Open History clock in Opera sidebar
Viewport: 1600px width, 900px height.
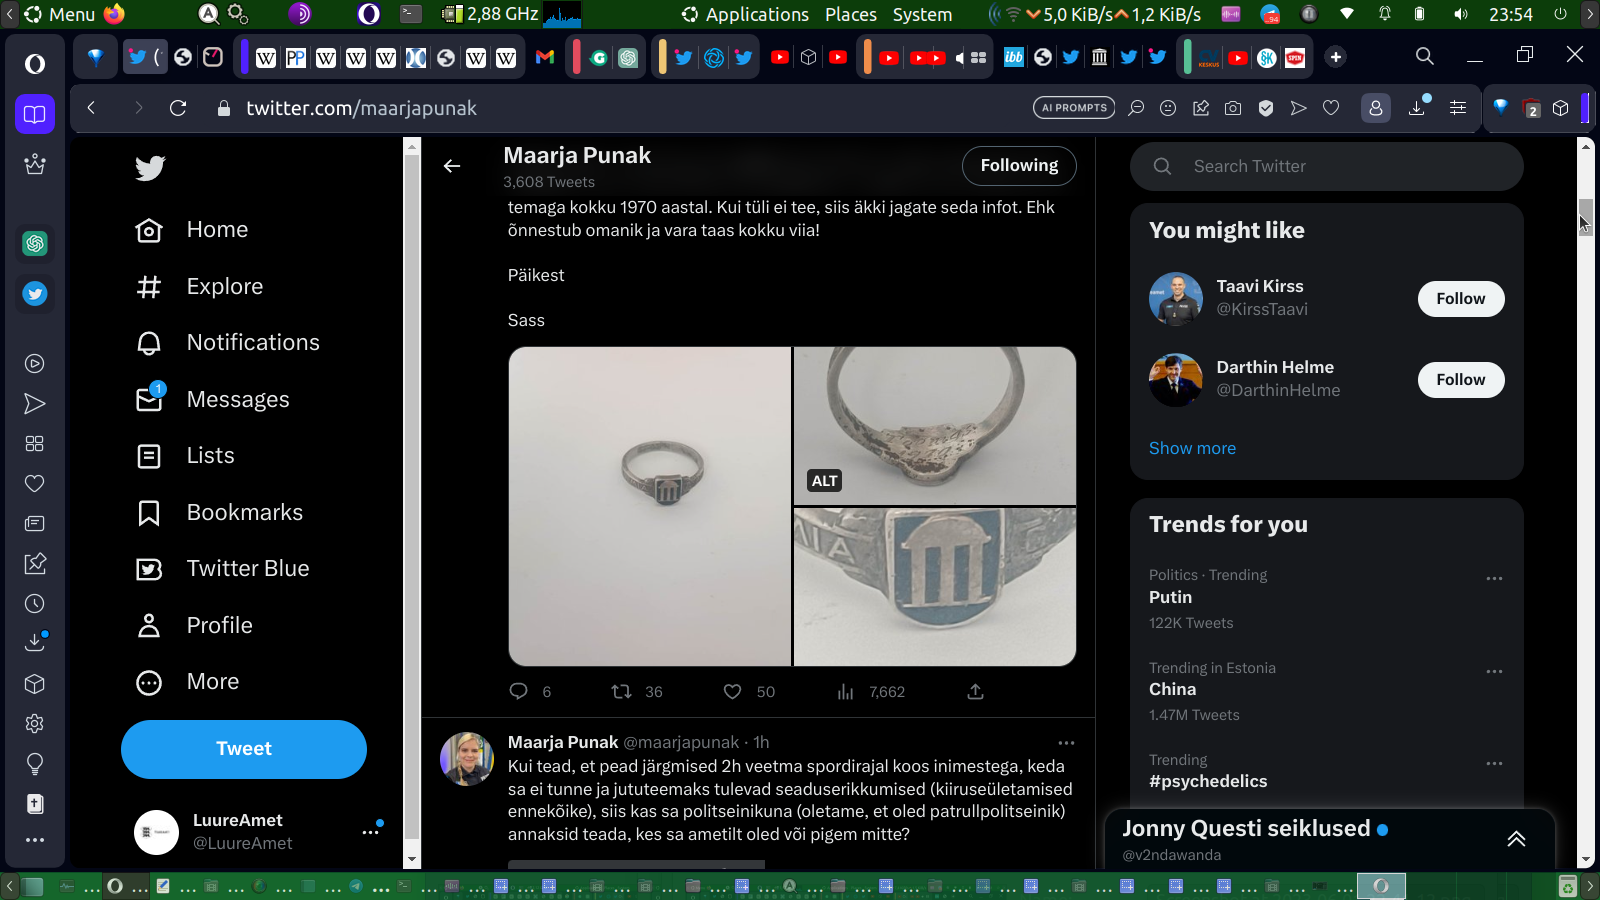tap(35, 604)
